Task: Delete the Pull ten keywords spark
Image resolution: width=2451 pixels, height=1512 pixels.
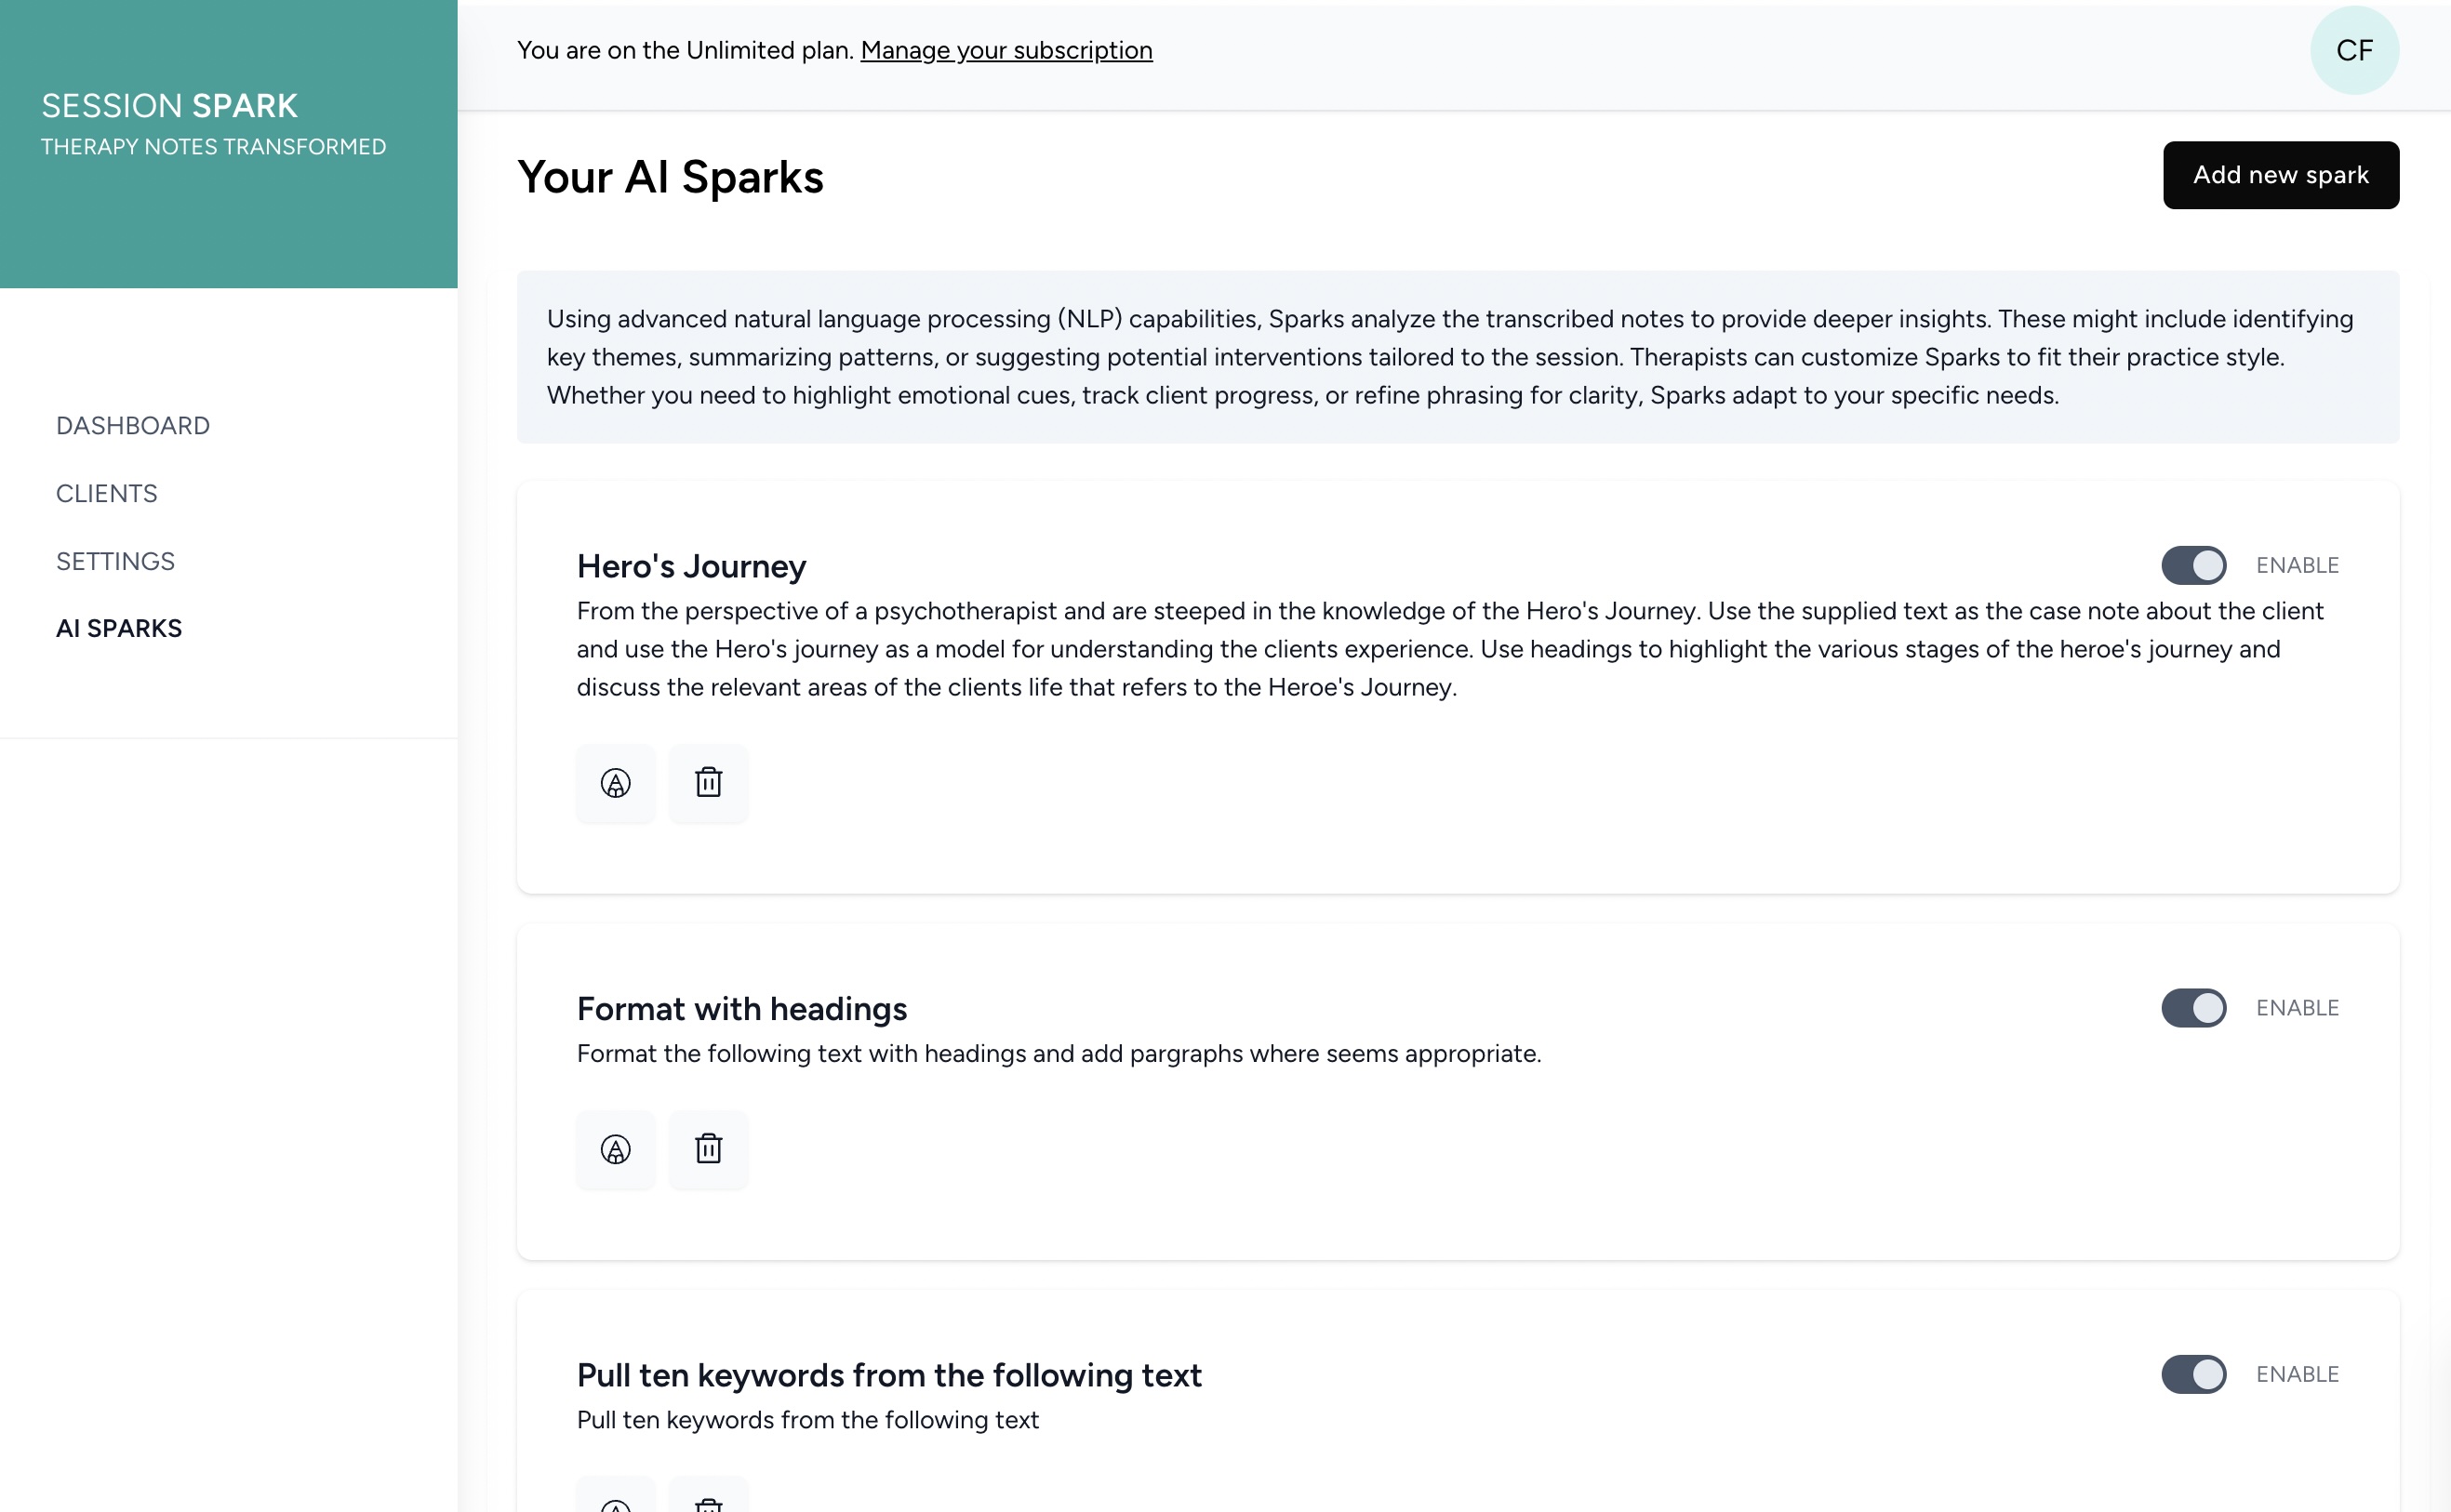Action: click(708, 1496)
